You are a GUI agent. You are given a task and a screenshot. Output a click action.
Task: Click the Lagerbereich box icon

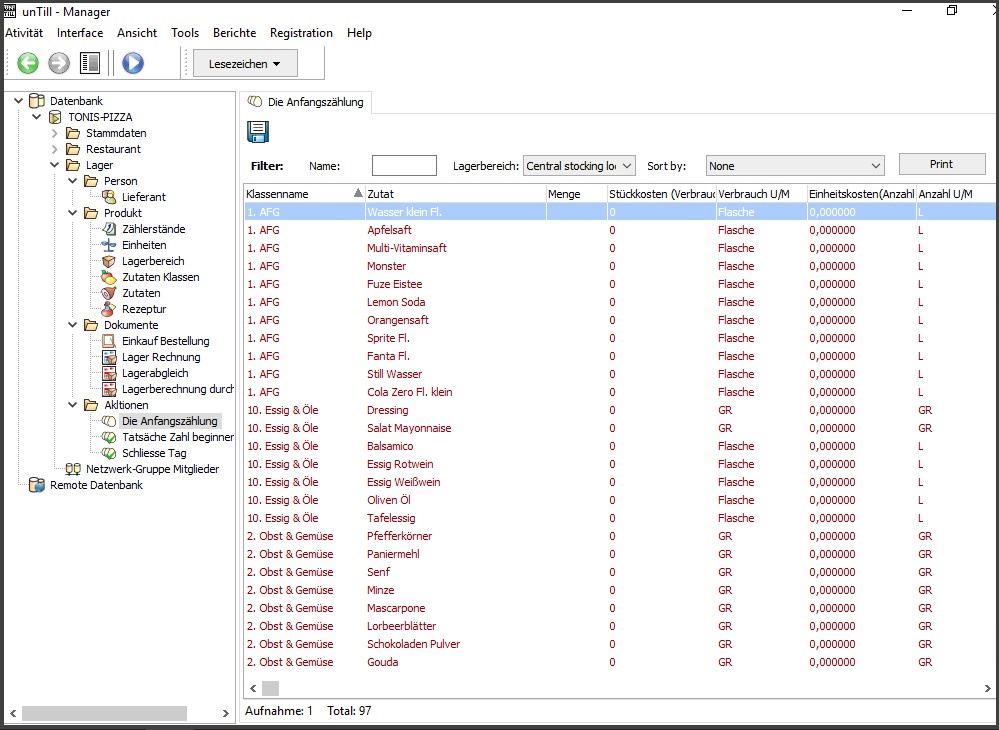point(110,261)
